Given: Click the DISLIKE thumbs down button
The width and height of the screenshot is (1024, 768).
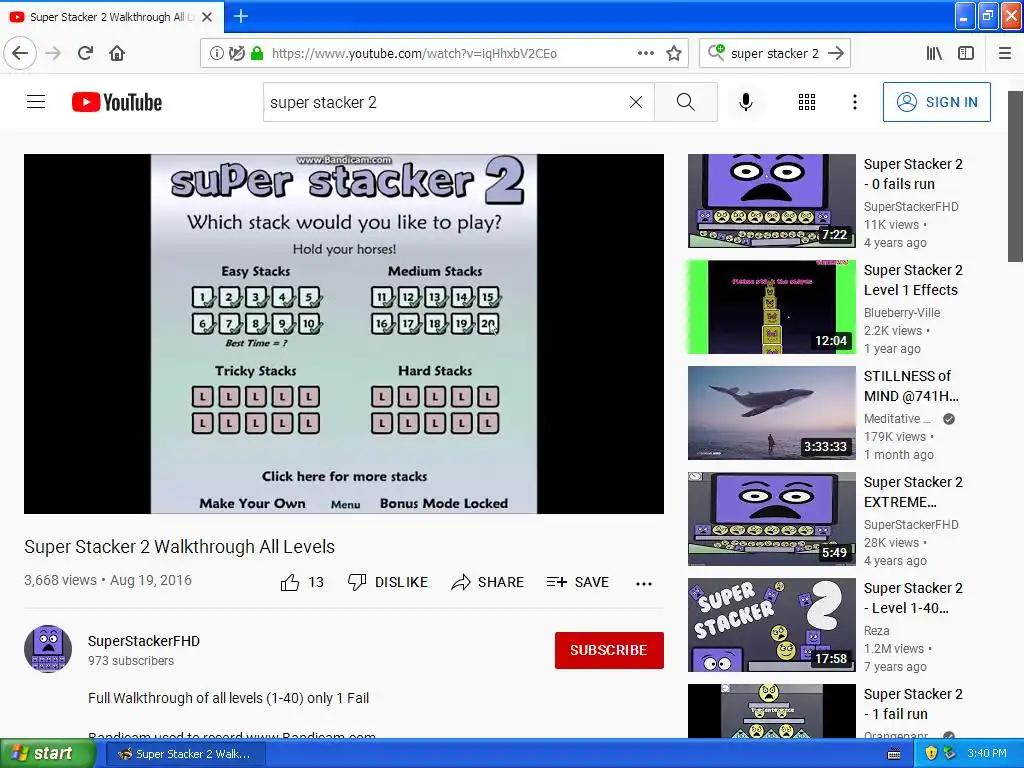Looking at the screenshot, I should [388, 582].
